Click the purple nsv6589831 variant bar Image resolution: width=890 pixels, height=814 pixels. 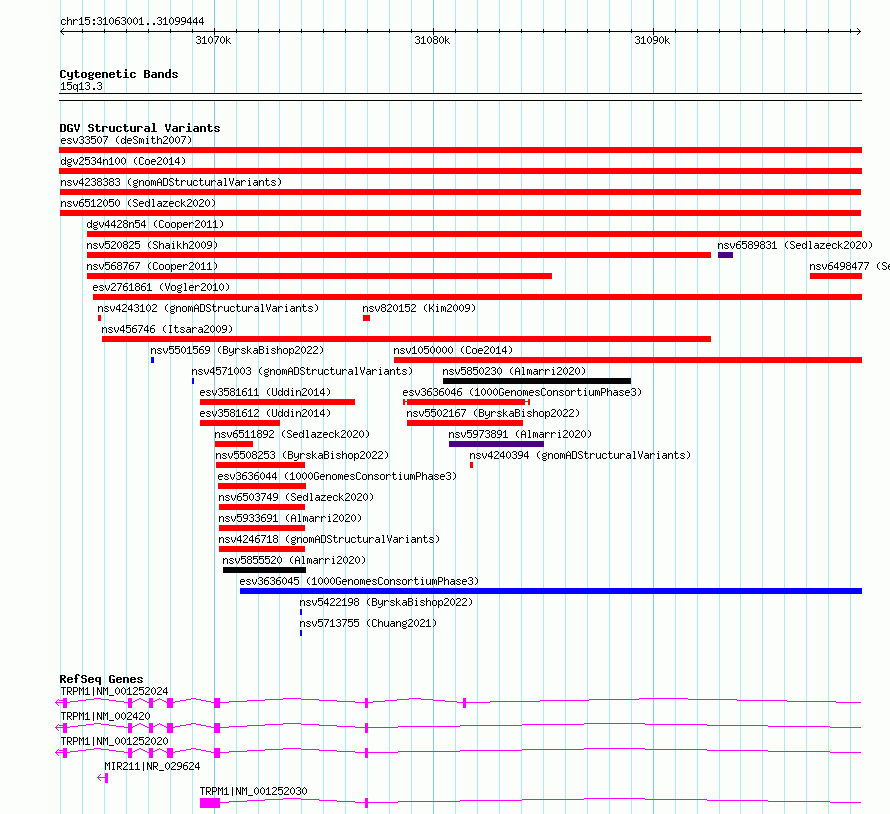(725, 255)
